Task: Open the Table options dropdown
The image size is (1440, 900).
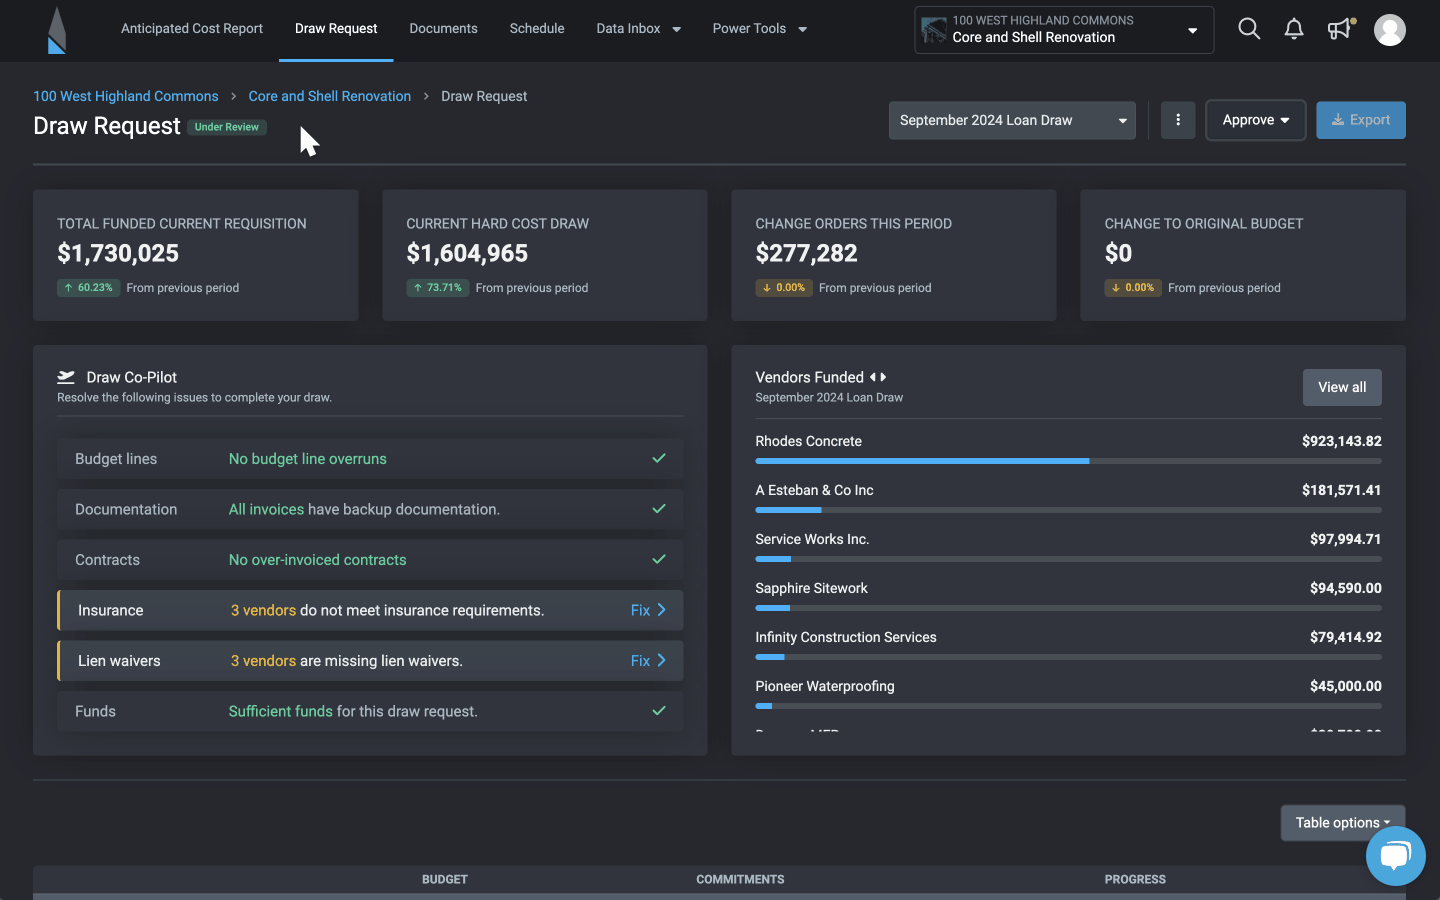Action: [x=1343, y=823]
